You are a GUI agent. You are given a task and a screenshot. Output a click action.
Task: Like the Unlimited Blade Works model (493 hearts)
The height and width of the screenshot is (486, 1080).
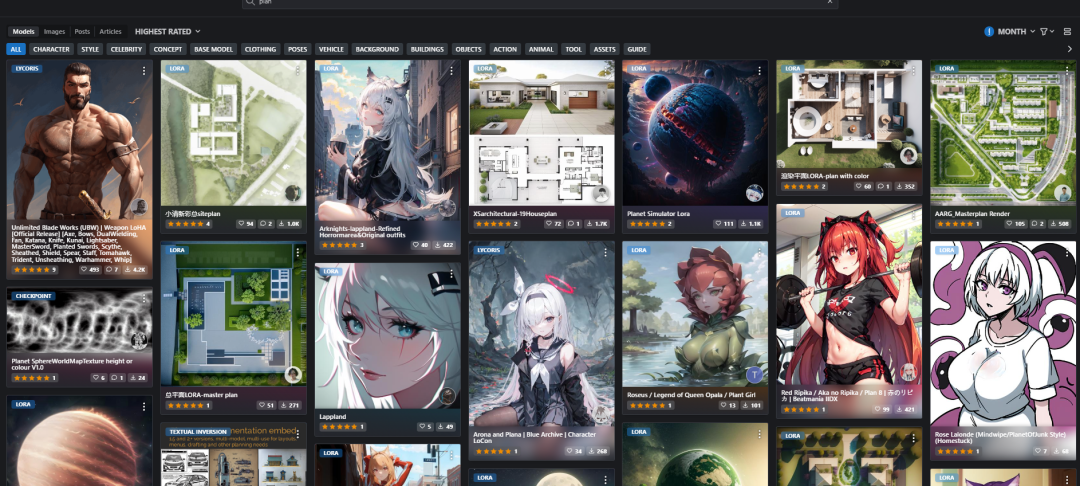pyautogui.click(x=90, y=270)
